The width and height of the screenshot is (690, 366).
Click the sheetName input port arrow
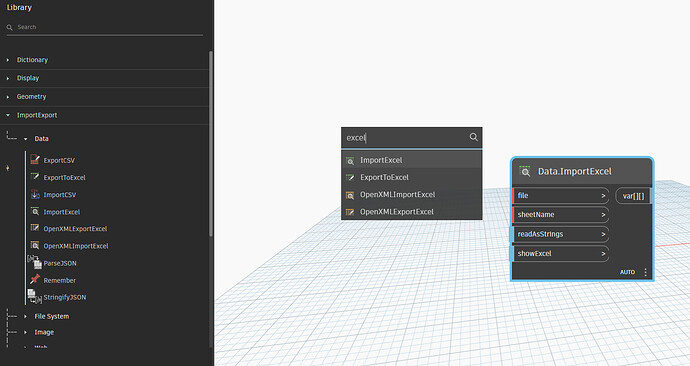[603, 215]
